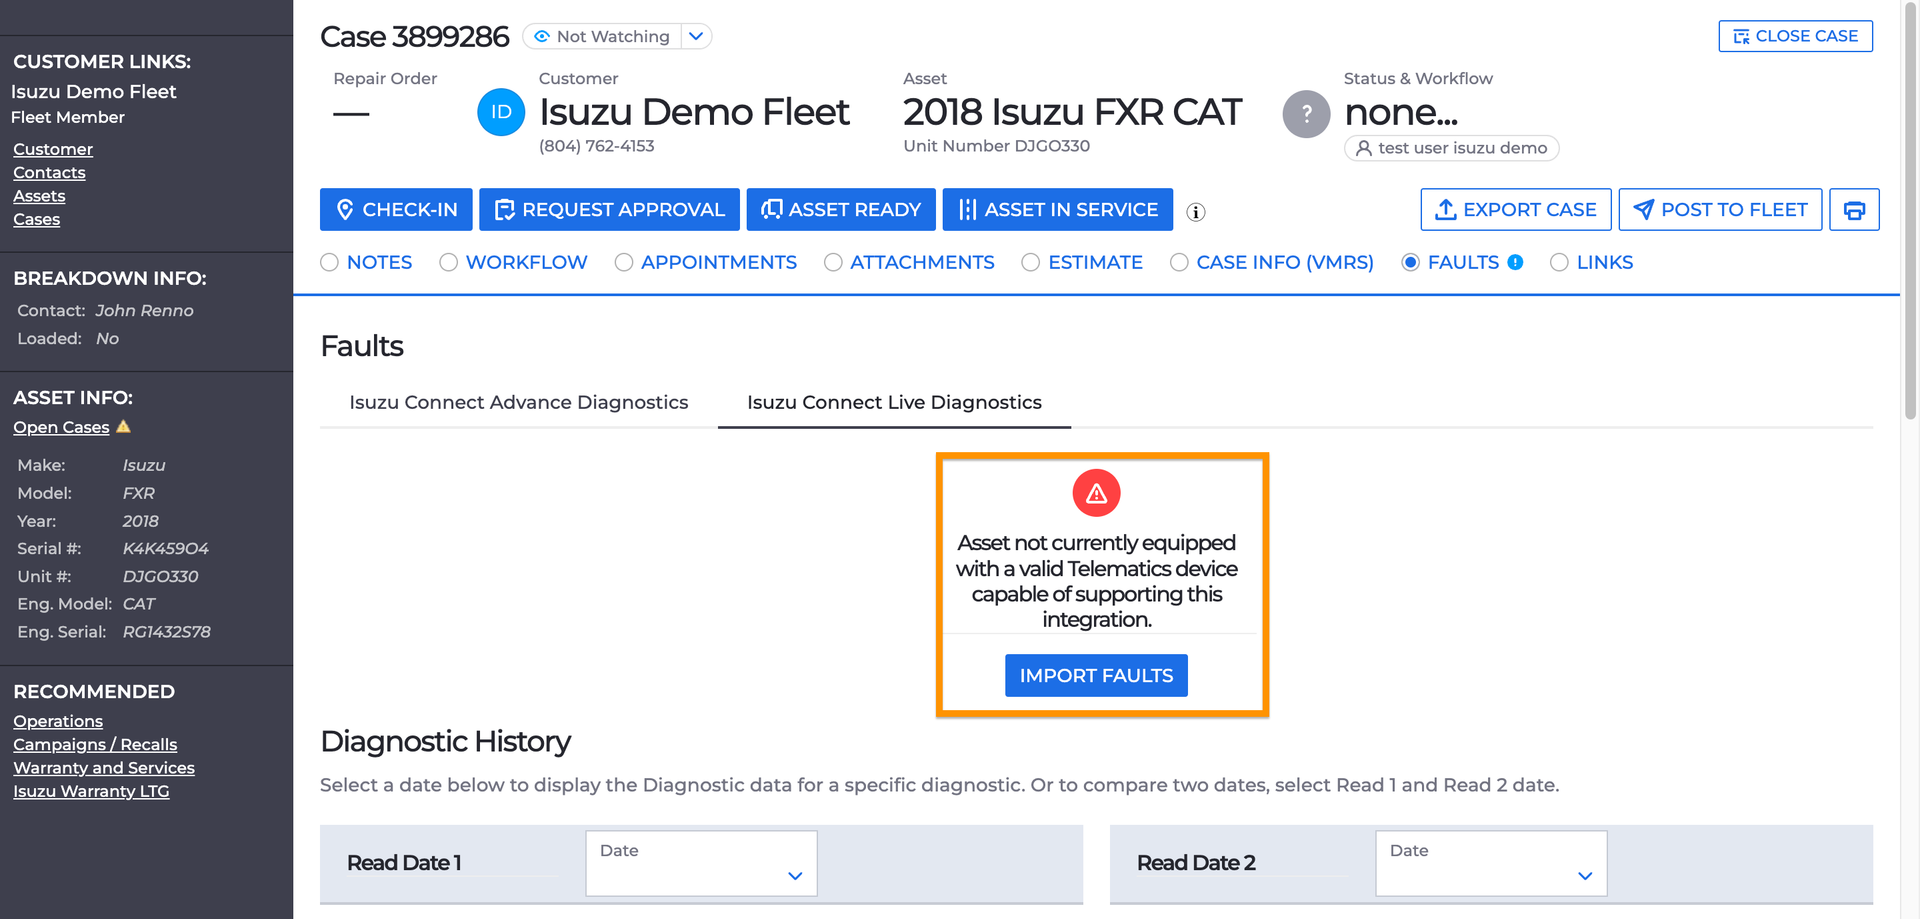
Task: Open the Operations recommended link
Action: (58, 721)
